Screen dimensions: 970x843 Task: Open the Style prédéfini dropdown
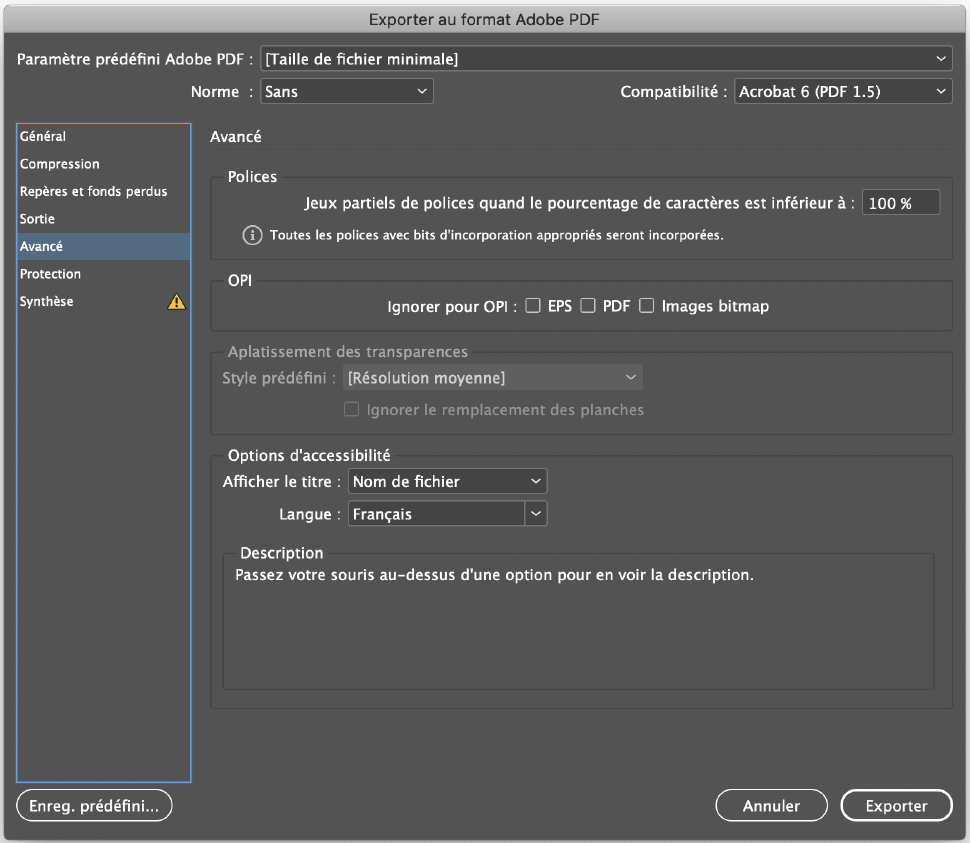point(493,377)
